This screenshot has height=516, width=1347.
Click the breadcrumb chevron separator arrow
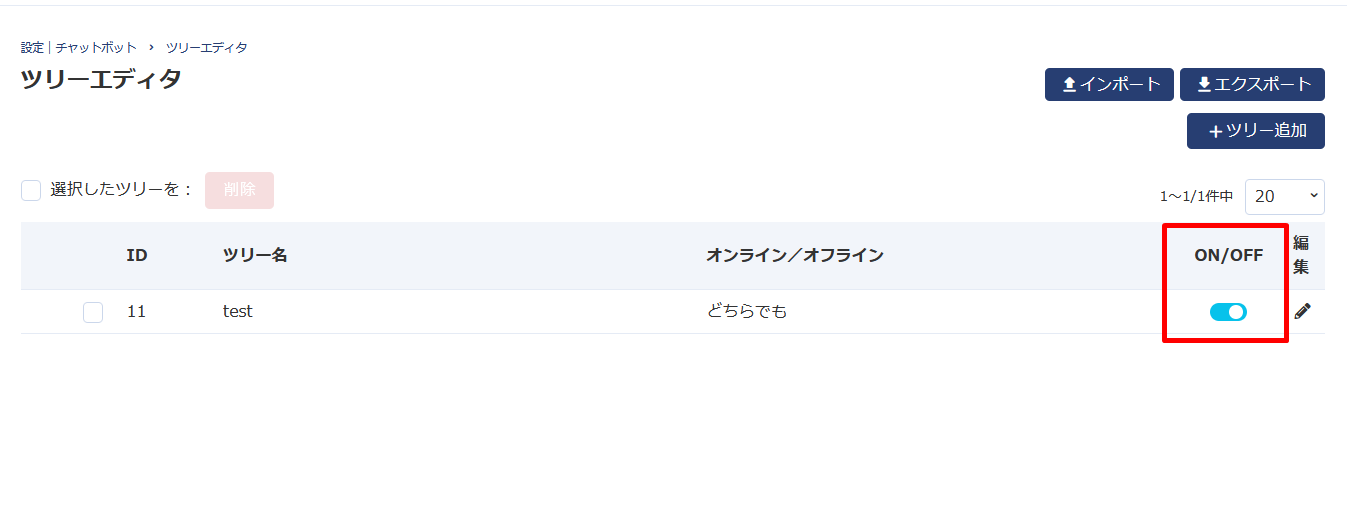point(151,47)
